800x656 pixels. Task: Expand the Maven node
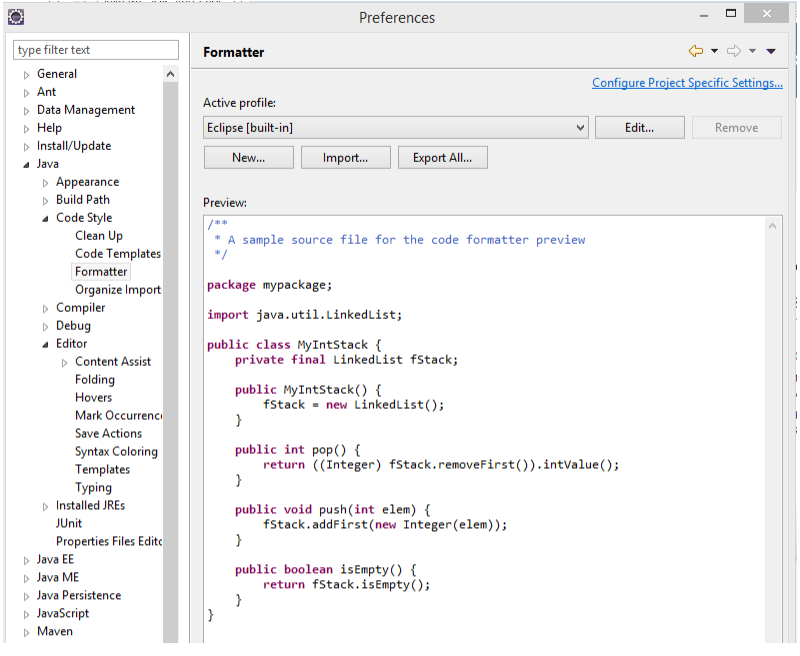(27, 633)
